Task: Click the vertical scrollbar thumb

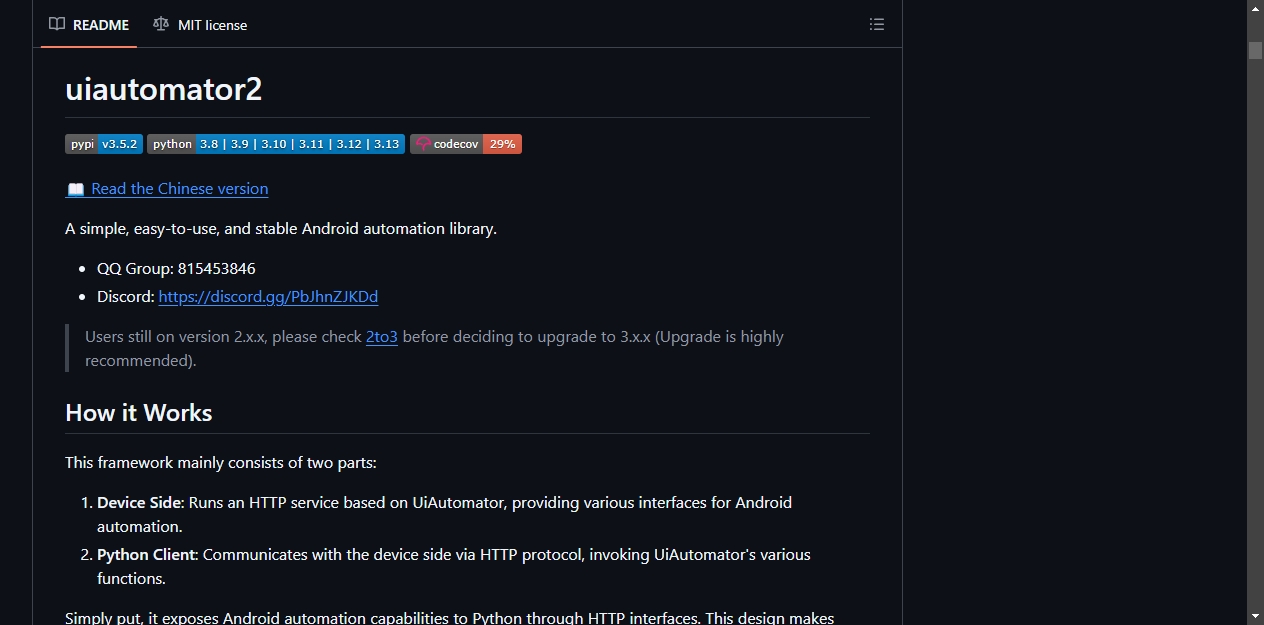Action: pyautogui.click(x=1255, y=50)
